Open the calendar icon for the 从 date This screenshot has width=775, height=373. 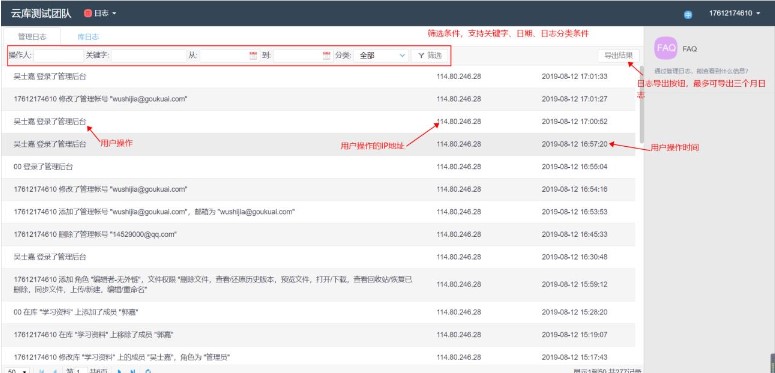[253, 56]
